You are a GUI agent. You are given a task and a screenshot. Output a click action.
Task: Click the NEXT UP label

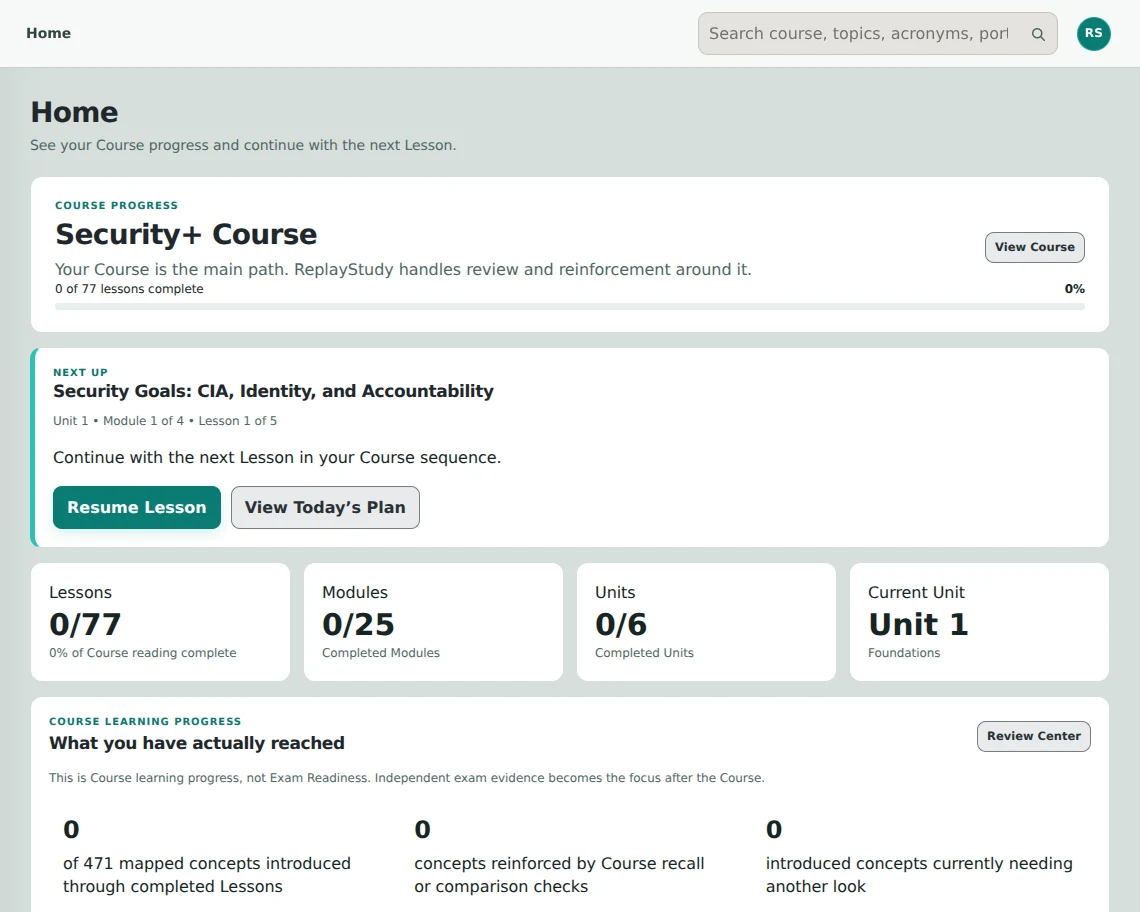tap(80, 372)
